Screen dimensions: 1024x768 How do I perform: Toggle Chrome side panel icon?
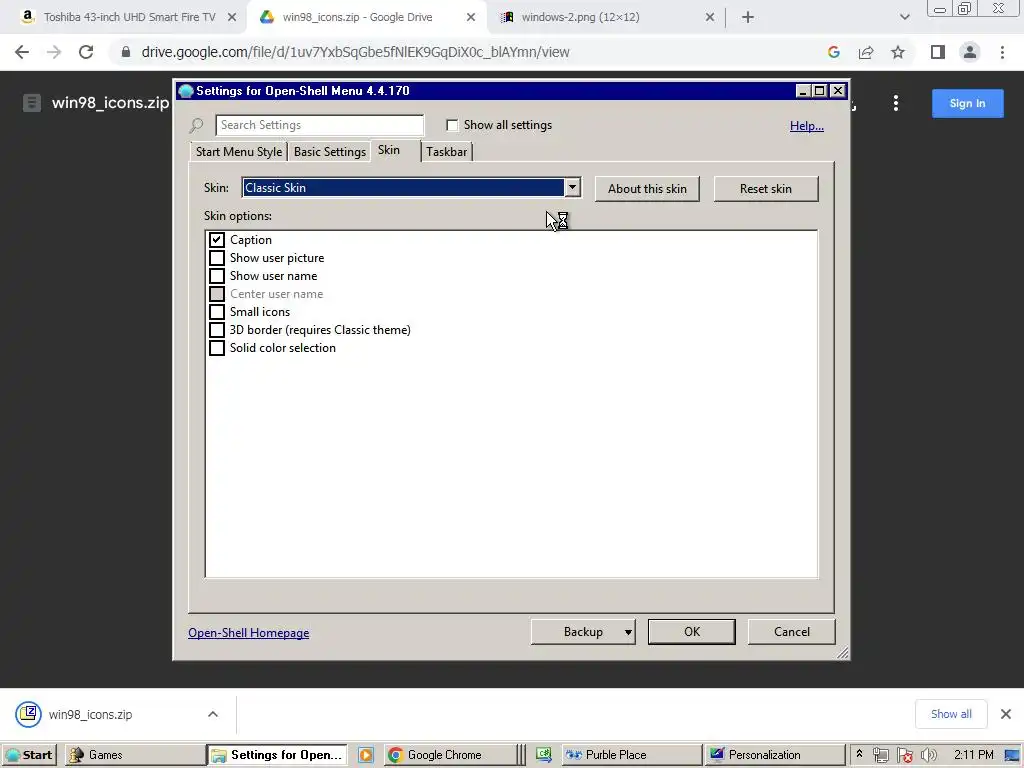tap(938, 52)
